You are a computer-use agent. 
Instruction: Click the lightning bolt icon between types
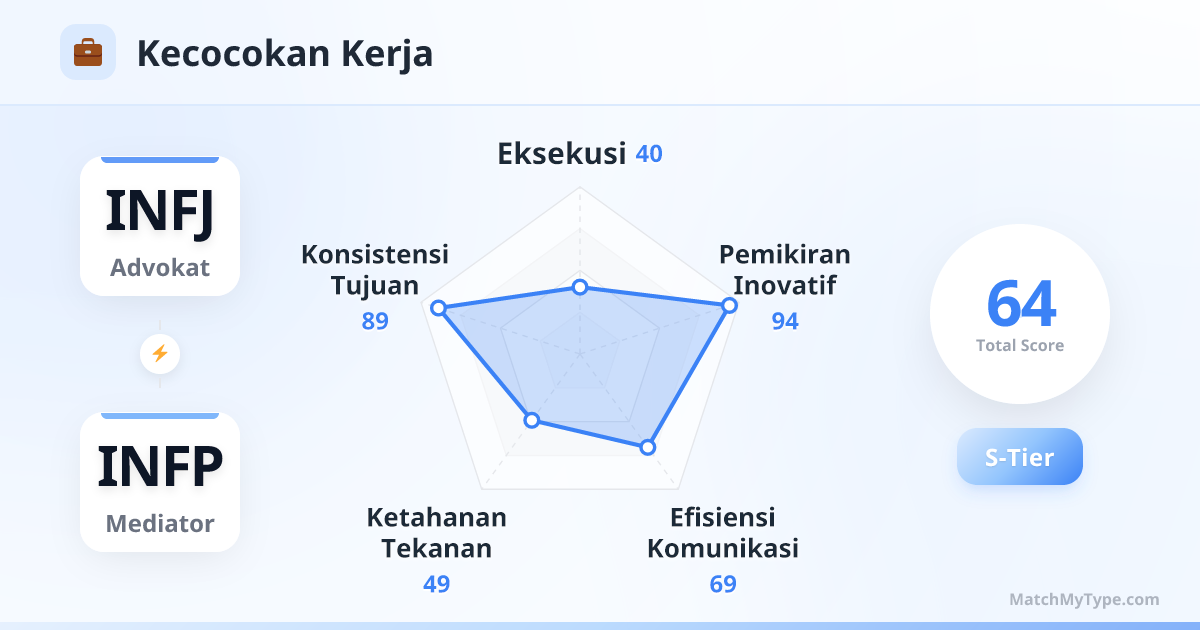(x=160, y=353)
